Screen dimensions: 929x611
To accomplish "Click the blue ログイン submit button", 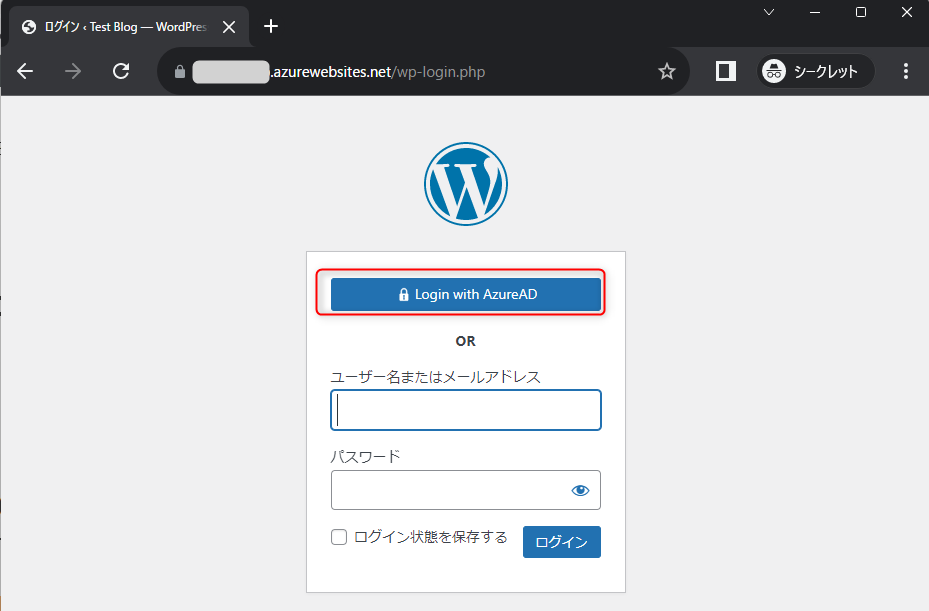I will 562,542.
